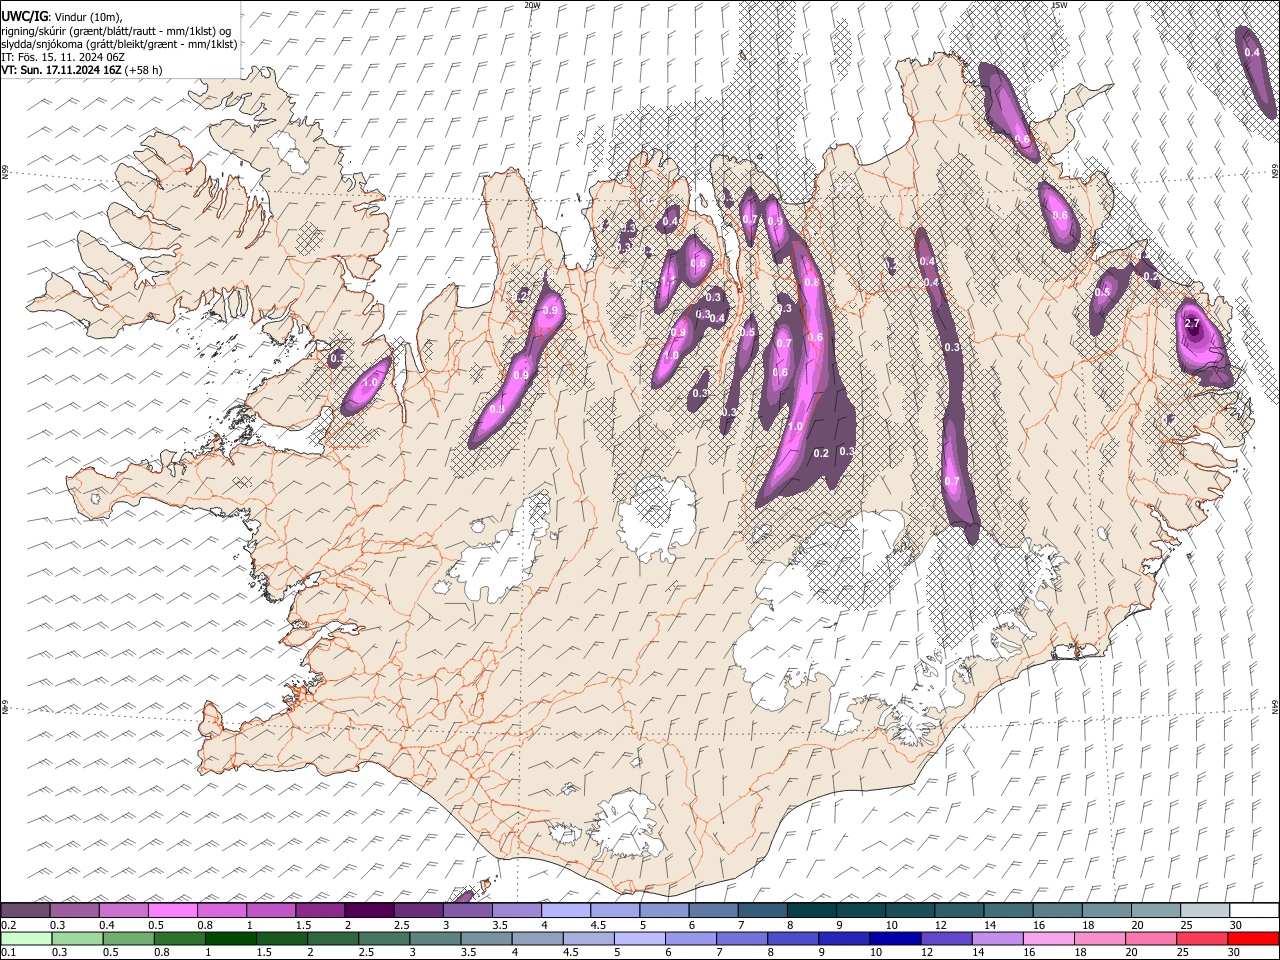Screen dimensions: 1280x960
Task: Click the legend text 'slydda/snjókoma (grátt/bleikt/grænt'
Action: click(87, 44)
